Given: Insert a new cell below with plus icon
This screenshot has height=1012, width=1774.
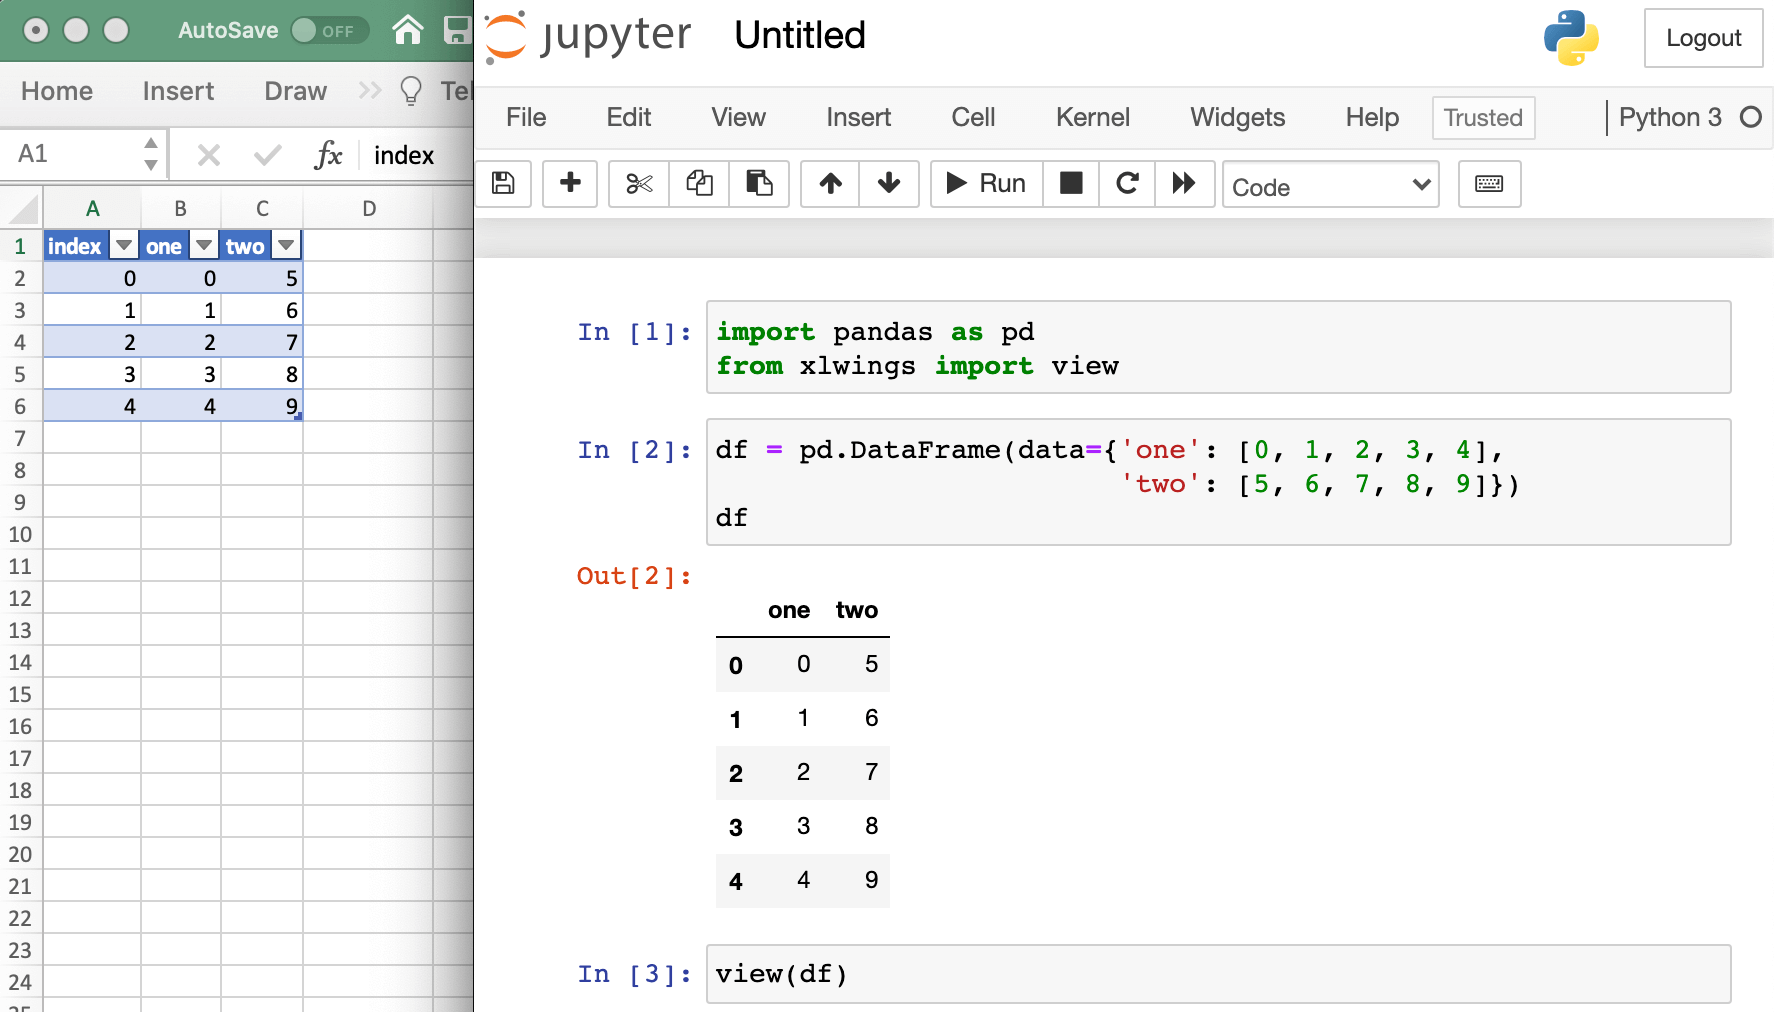Looking at the screenshot, I should 570,184.
